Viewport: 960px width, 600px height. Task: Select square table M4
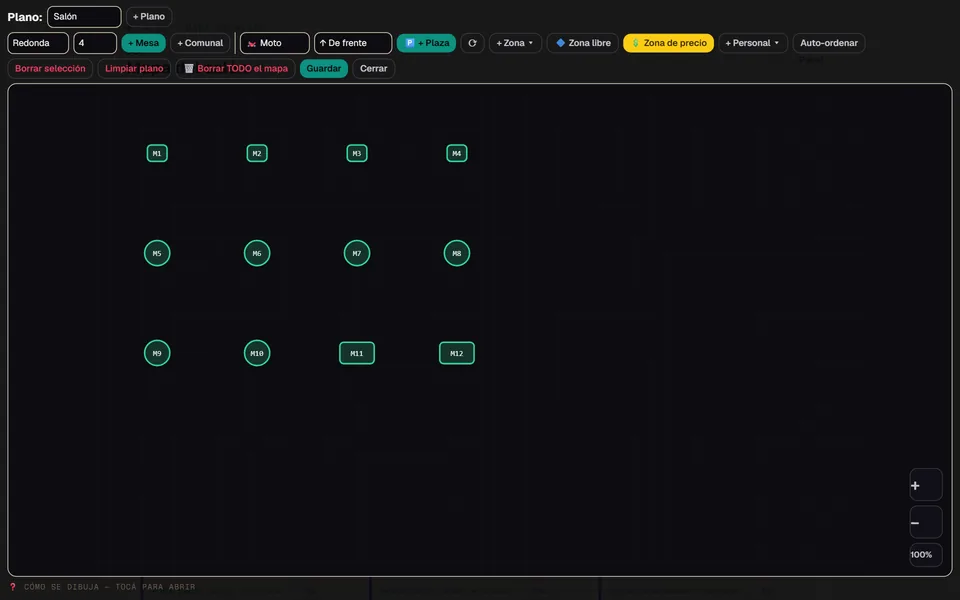click(457, 153)
